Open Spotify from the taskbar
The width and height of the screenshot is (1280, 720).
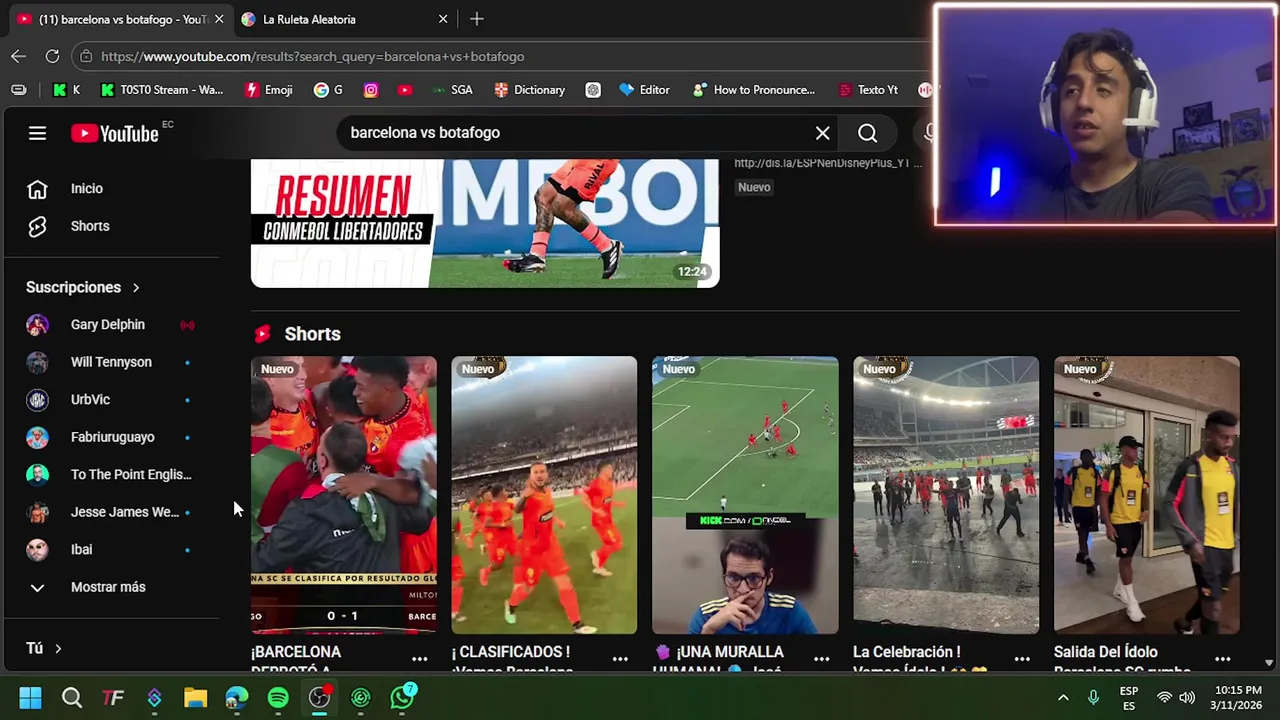point(278,698)
